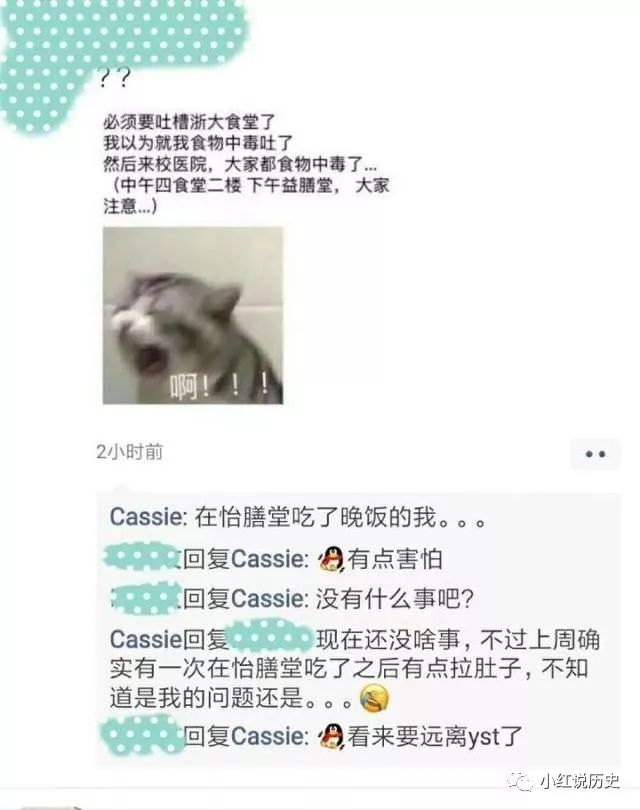640x810 pixels.
Task: Open Cassie's profile from the first comment
Action: pyautogui.click(x=146, y=517)
